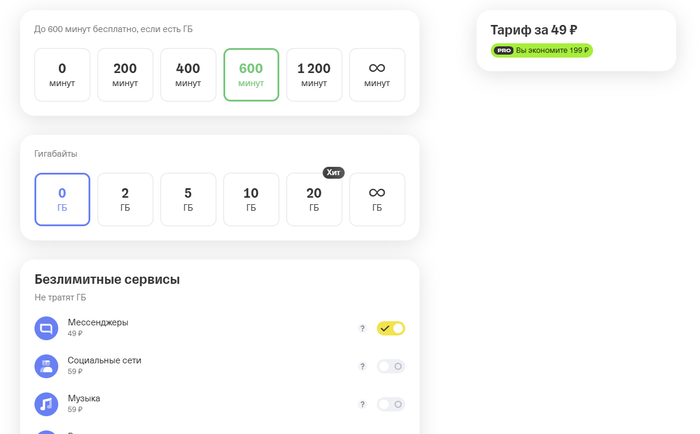Select unlimited минут option
The image size is (700, 434).
pyautogui.click(x=377, y=75)
